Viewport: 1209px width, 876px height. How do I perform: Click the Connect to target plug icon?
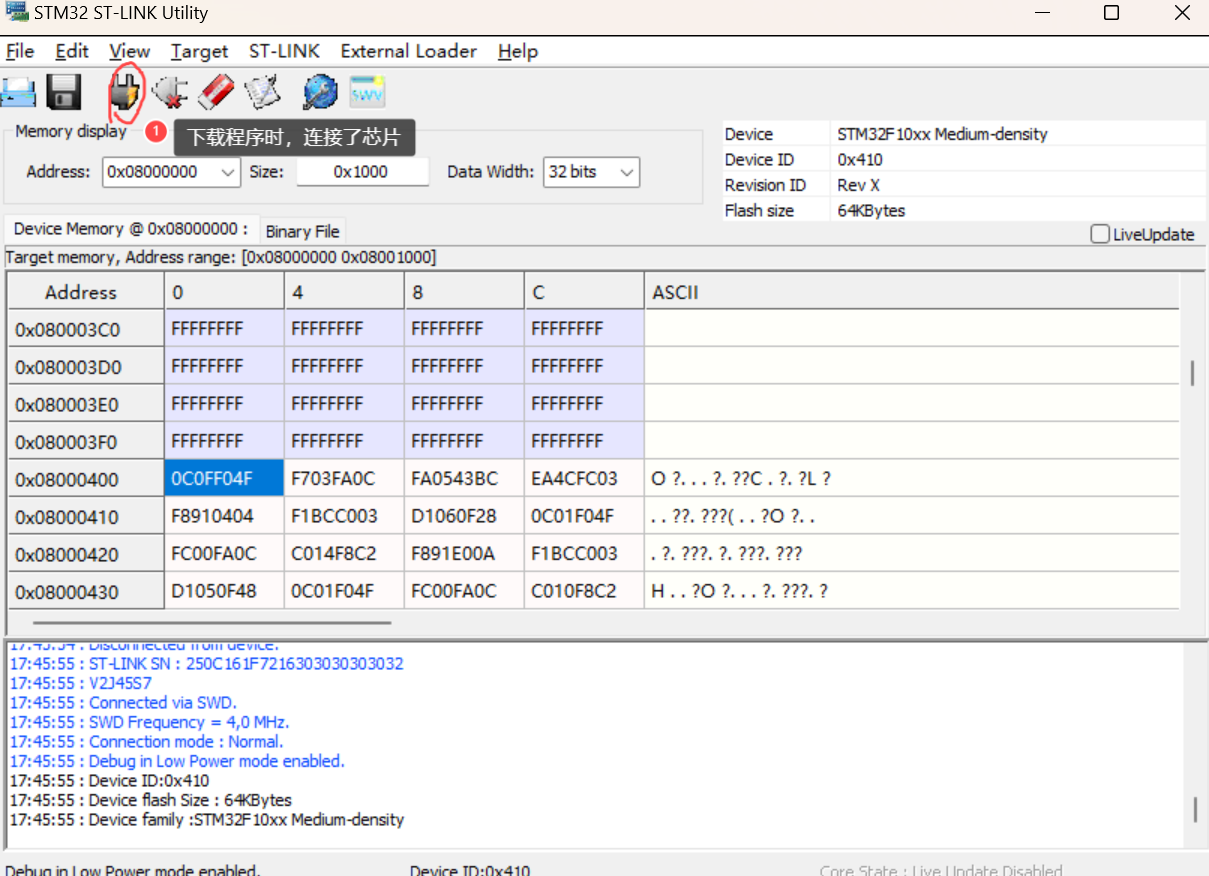pyautogui.click(x=125, y=93)
